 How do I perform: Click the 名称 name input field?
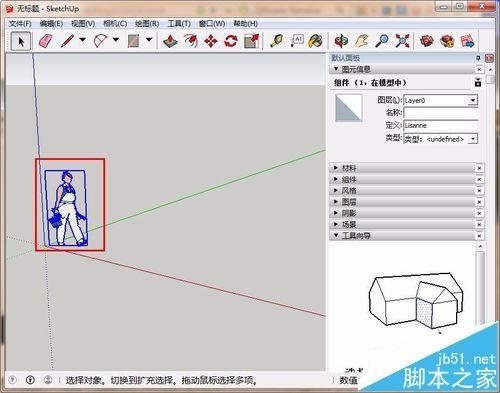[x=441, y=113]
